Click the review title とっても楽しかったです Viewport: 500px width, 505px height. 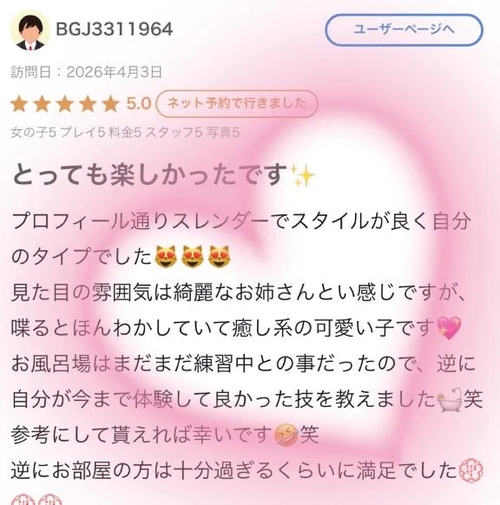click(x=150, y=175)
